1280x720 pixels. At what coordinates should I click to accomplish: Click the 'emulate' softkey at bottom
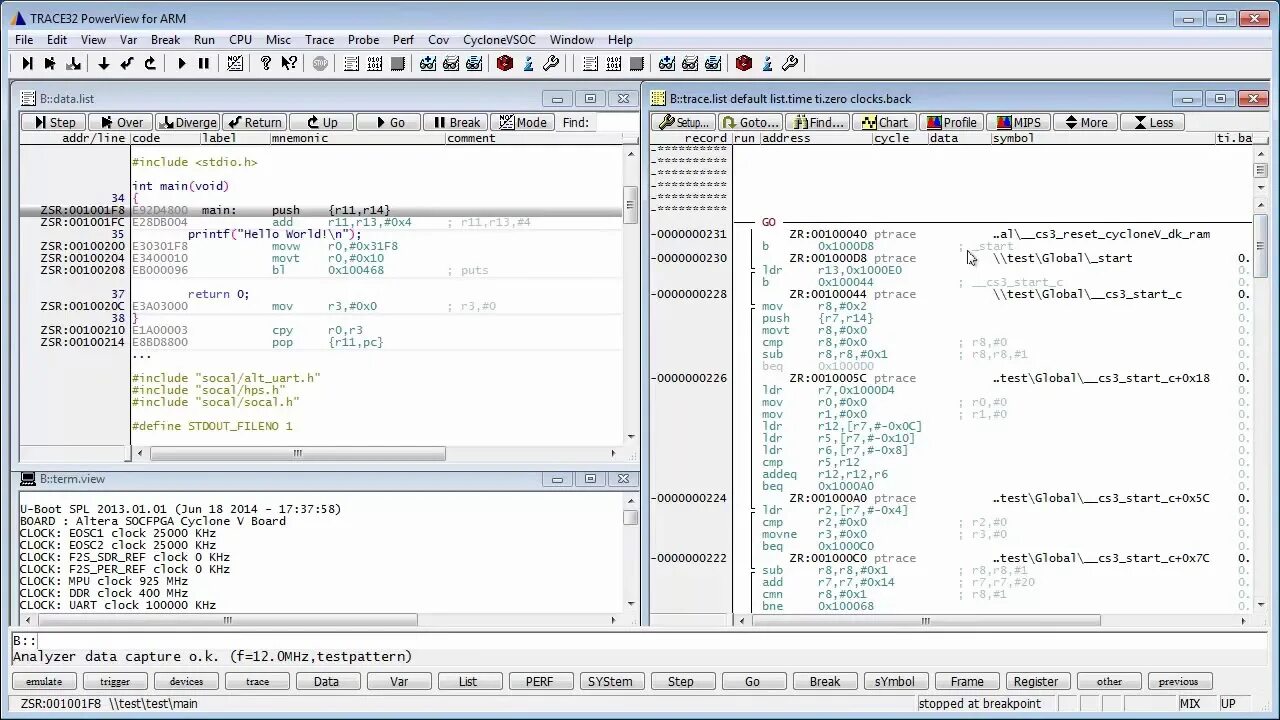pyautogui.click(x=44, y=681)
